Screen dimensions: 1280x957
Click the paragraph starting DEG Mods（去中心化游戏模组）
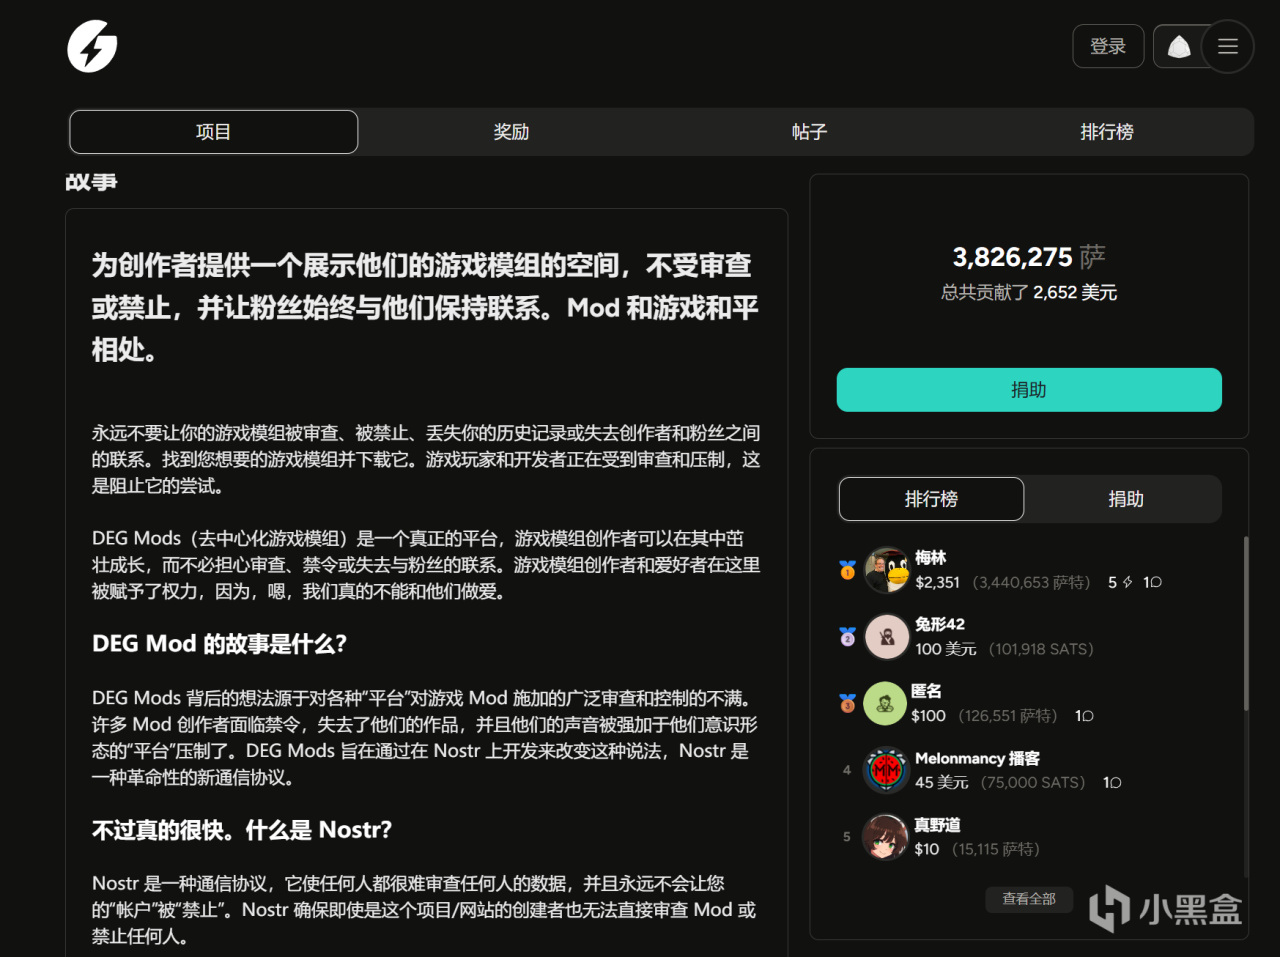(426, 565)
